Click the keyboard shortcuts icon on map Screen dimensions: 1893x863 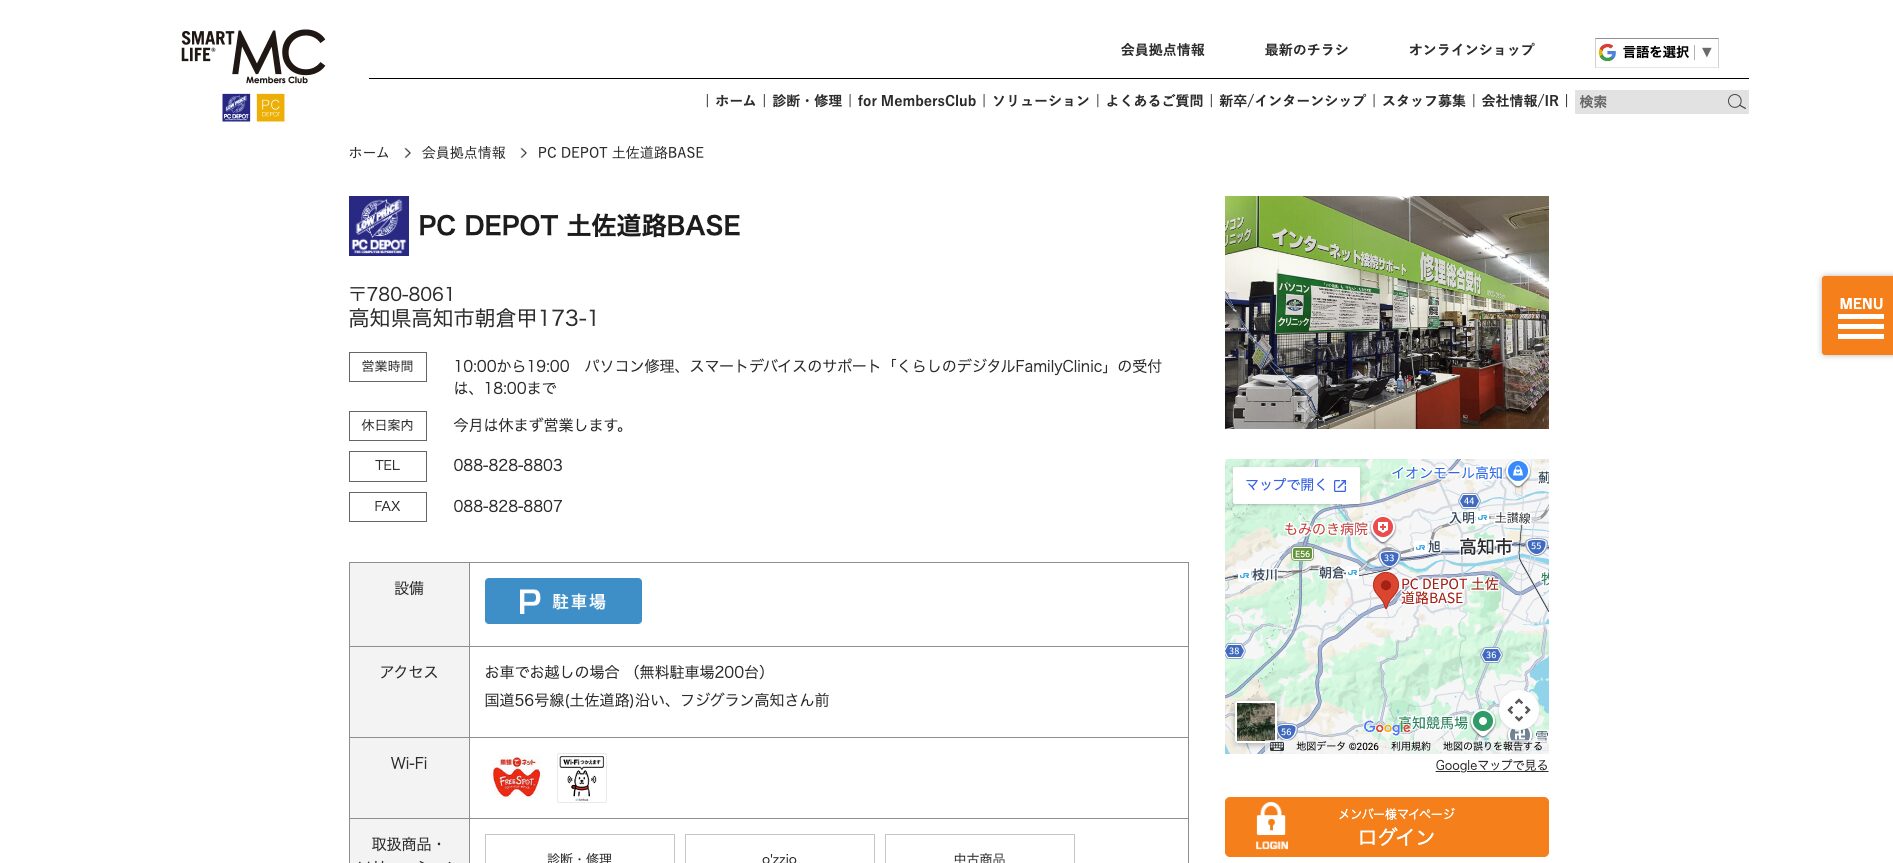[1277, 746]
